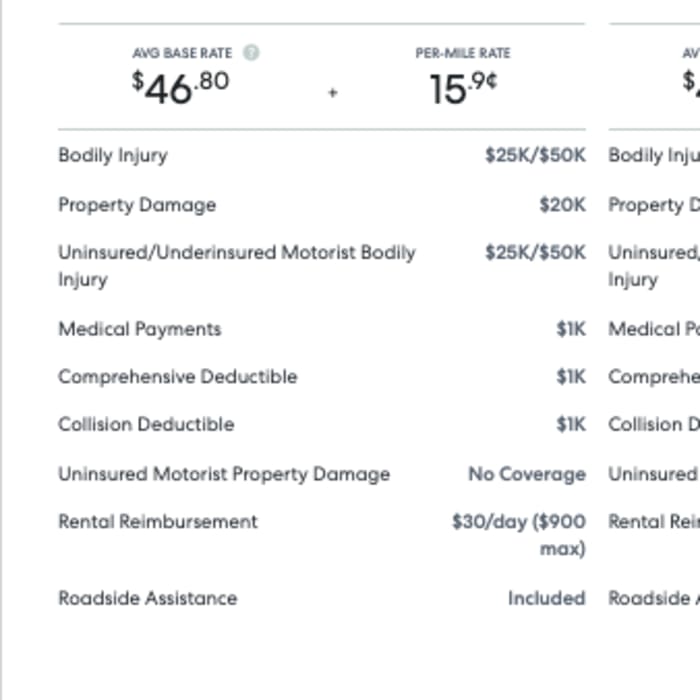Click the 15.9¢ per-mile rate value
The image size is (700, 700).
463,88
